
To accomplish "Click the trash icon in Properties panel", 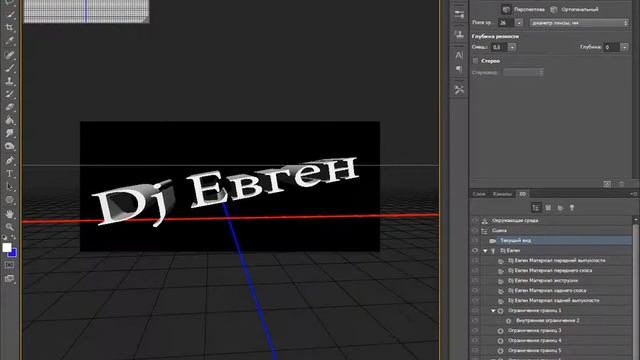I will [x=622, y=184].
